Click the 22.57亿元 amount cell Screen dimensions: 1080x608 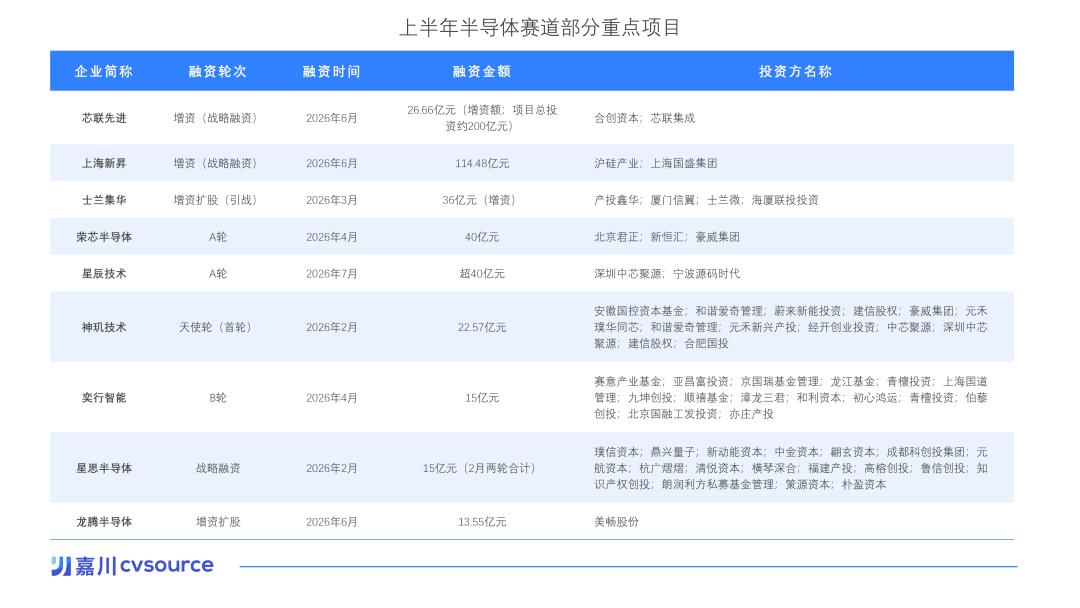(482, 327)
